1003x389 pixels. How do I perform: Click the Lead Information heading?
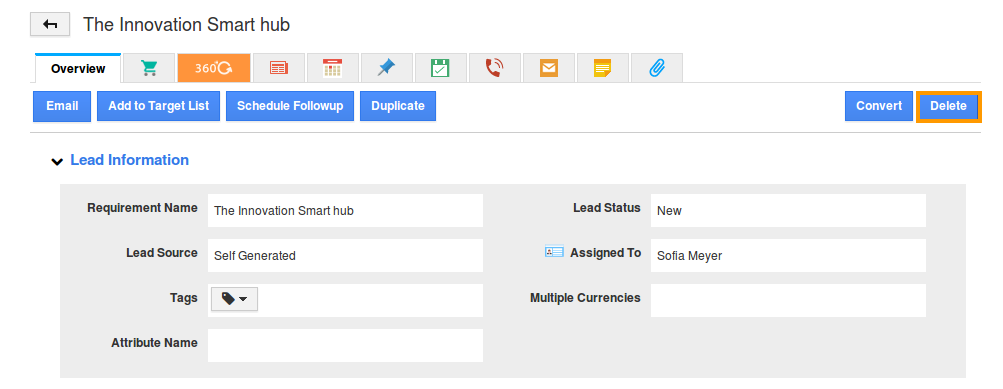129,160
